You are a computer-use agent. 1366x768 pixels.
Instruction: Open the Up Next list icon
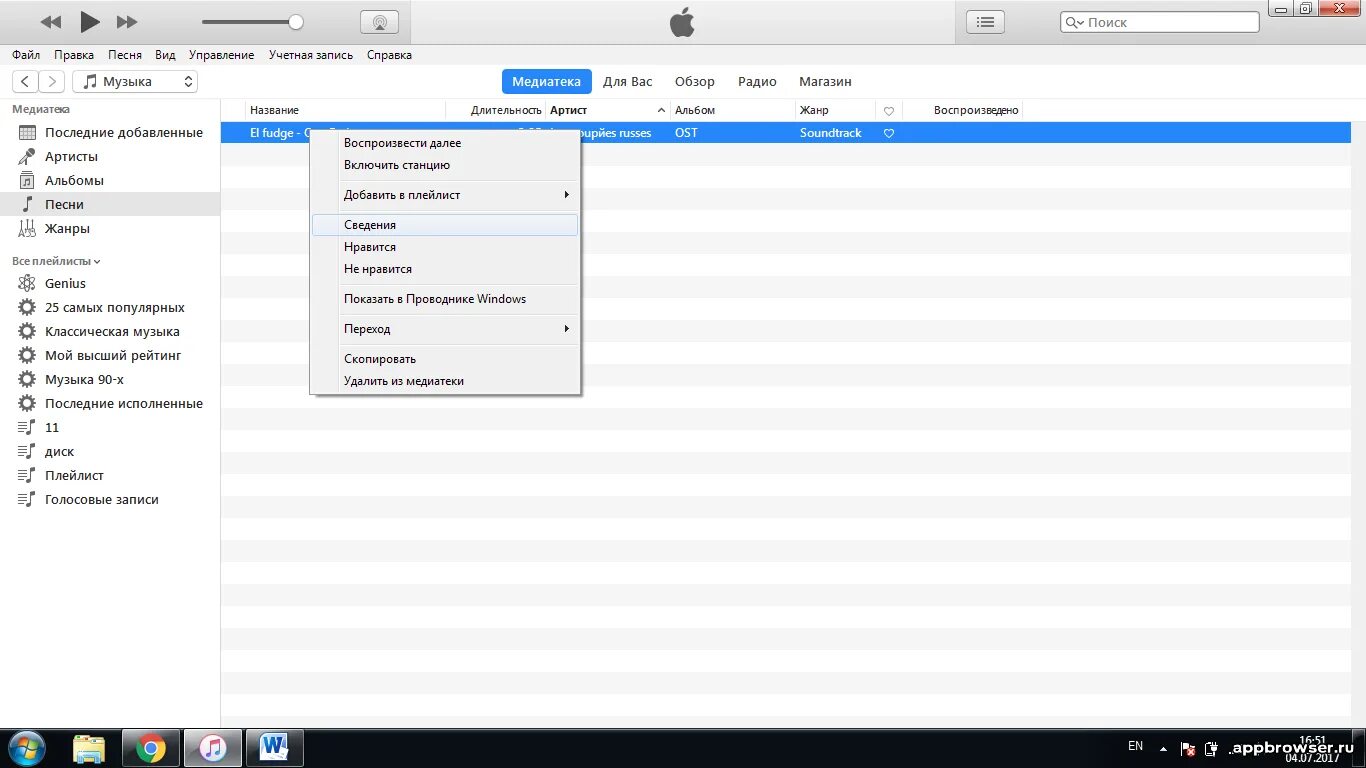985,22
